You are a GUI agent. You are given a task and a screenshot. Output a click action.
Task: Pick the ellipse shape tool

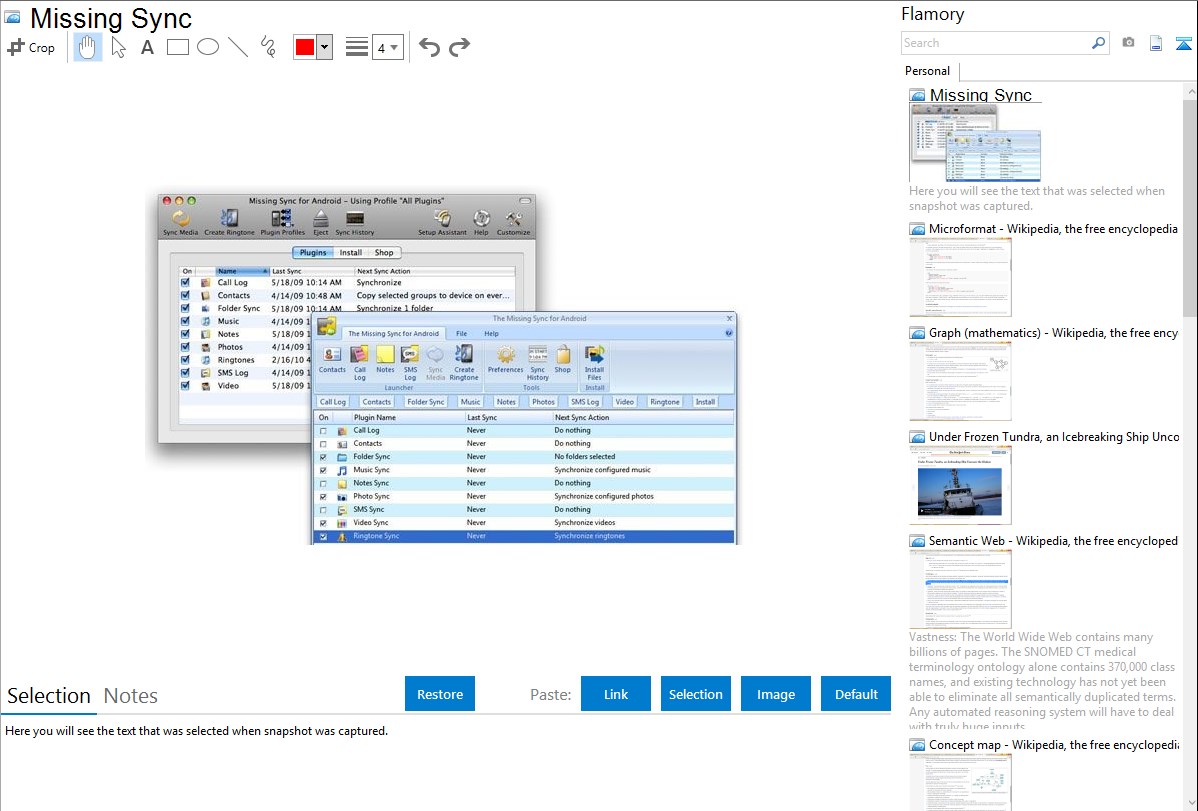208,47
